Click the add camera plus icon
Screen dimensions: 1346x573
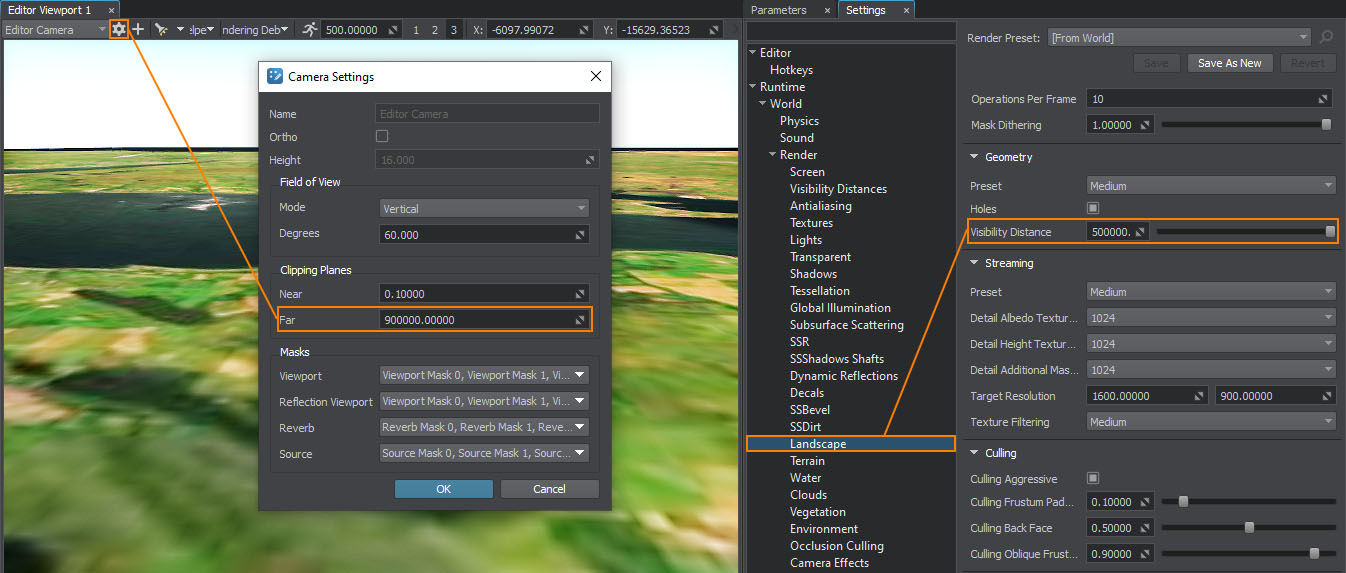coord(139,30)
